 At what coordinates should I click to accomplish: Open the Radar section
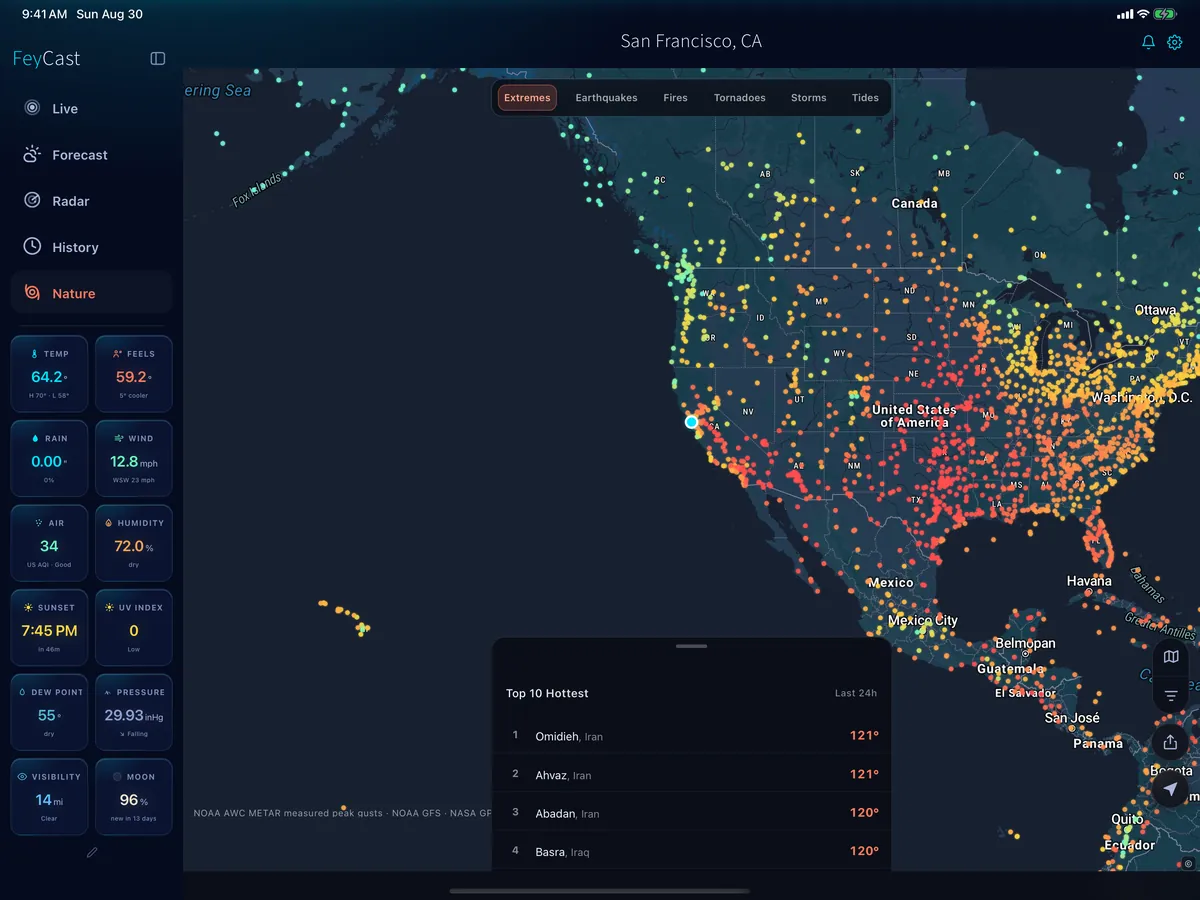click(92, 201)
